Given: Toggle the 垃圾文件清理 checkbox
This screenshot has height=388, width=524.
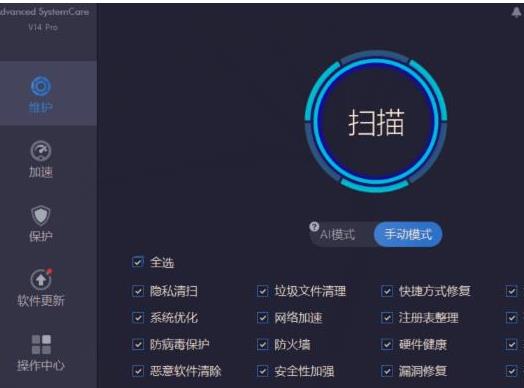Looking at the screenshot, I should coord(262,291).
